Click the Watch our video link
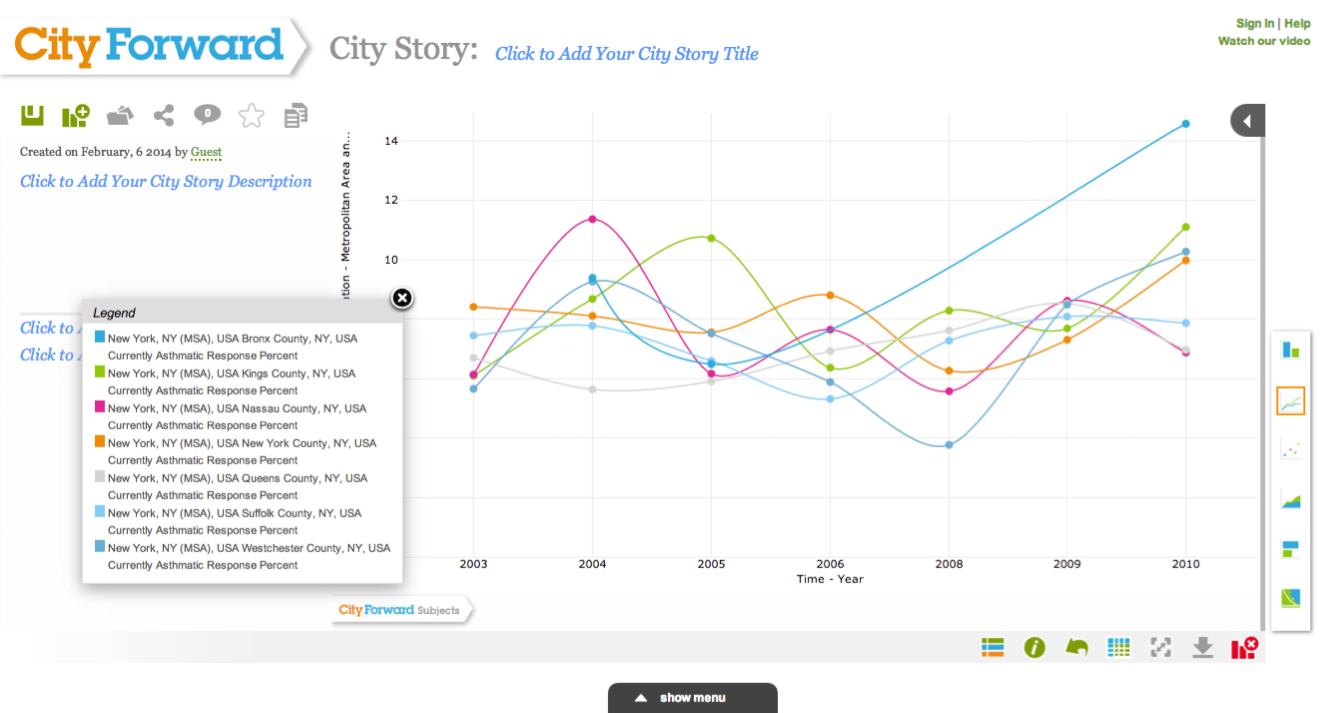1324x713 pixels. click(x=1264, y=41)
